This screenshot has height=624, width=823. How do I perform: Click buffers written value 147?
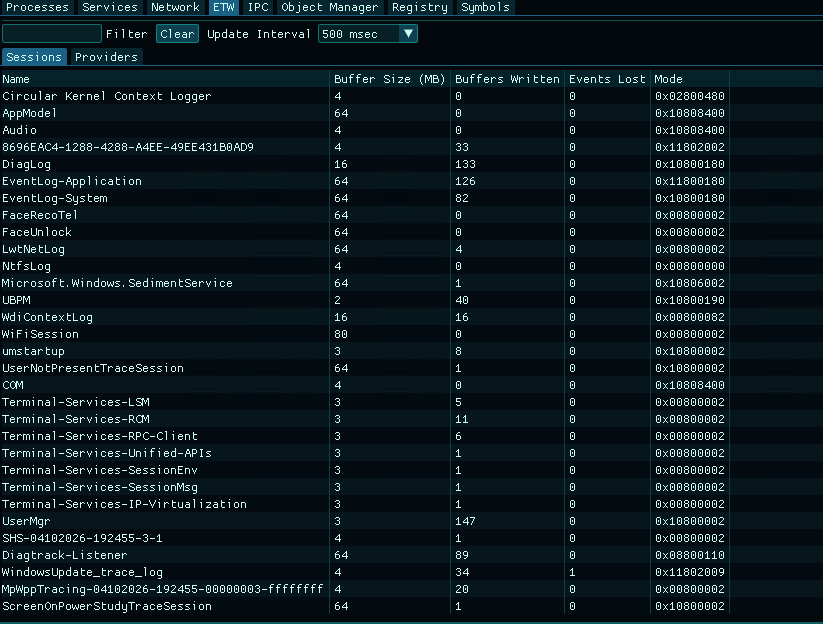pyautogui.click(x=465, y=521)
